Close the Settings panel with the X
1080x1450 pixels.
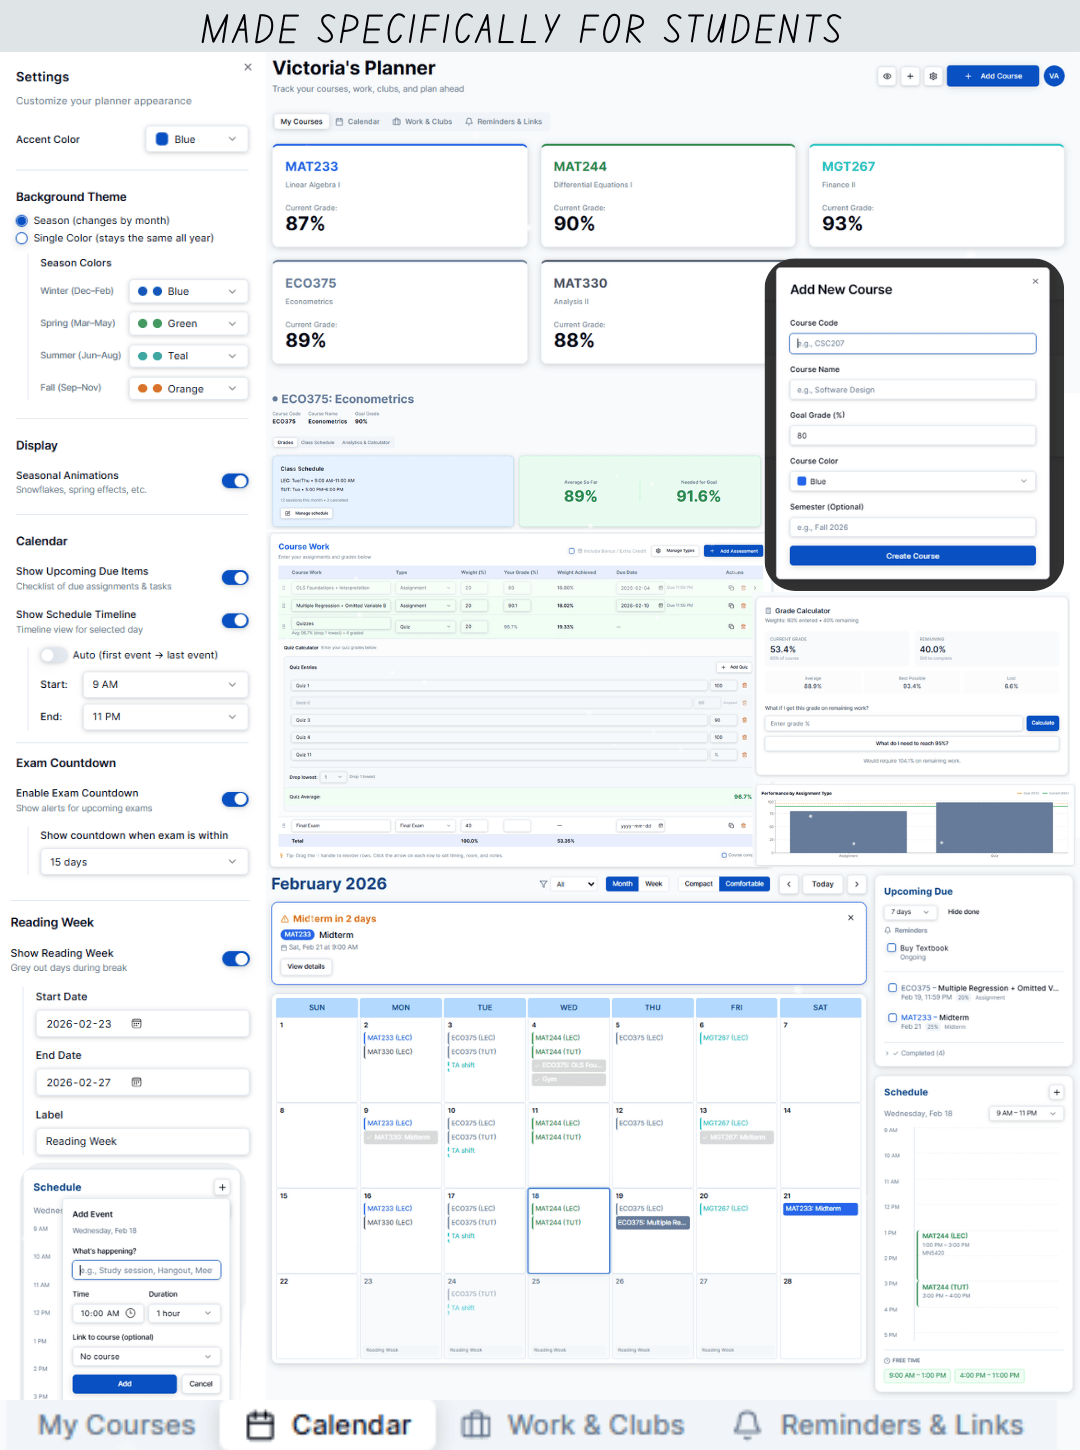pyautogui.click(x=248, y=67)
